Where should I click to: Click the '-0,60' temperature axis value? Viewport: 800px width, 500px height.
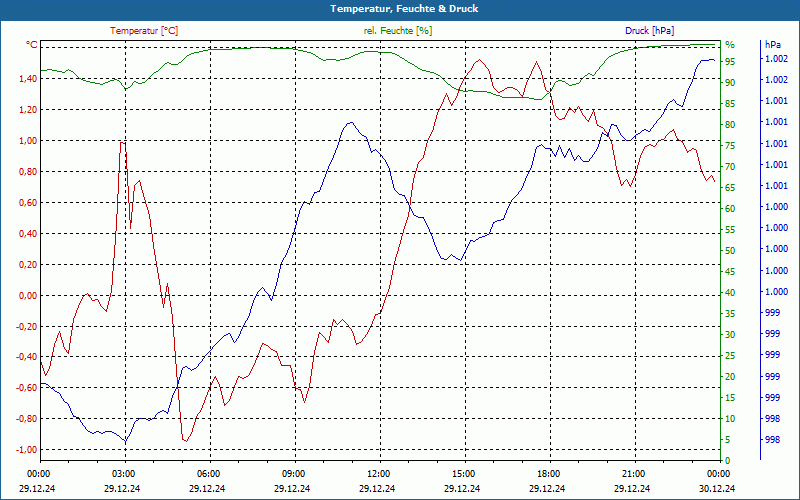[x=27, y=388]
